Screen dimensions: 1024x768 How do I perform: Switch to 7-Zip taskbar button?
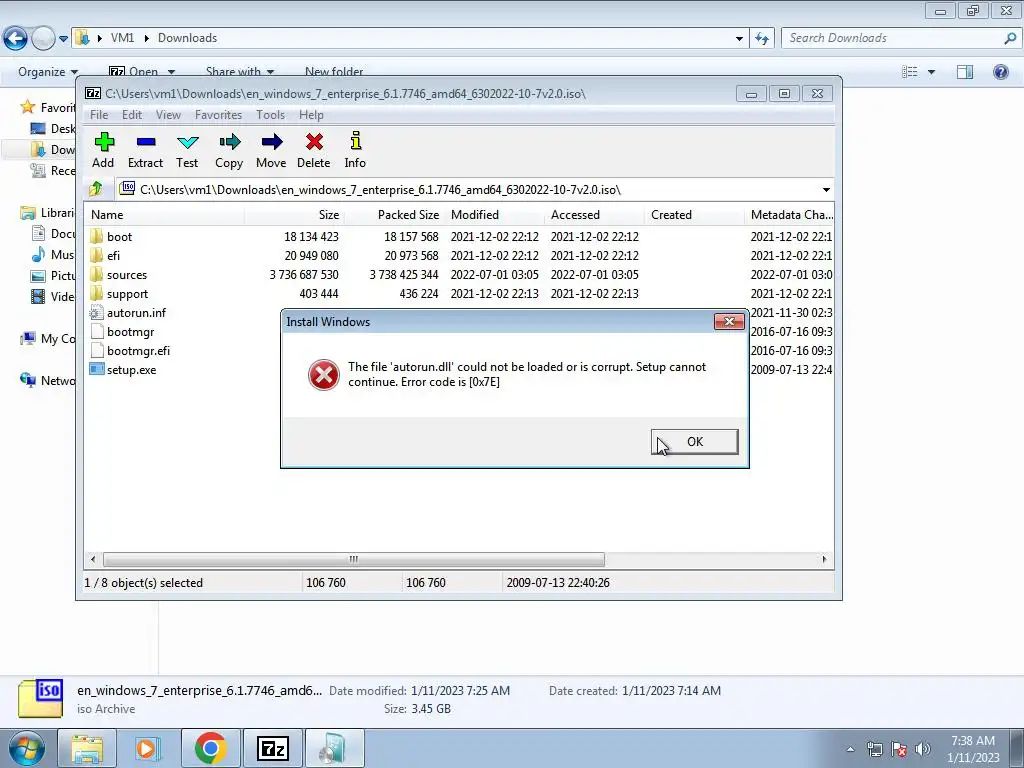coord(273,748)
